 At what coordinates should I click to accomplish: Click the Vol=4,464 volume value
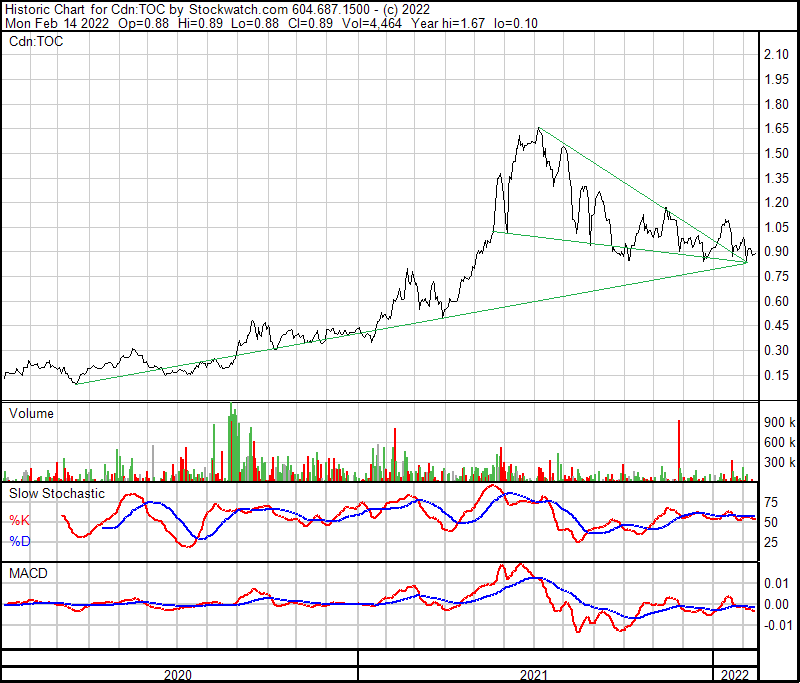pyautogui.click(x=371, y=23)
